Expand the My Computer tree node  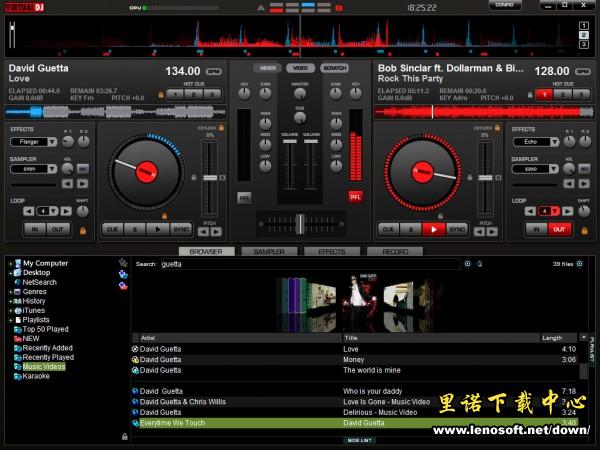11,263
